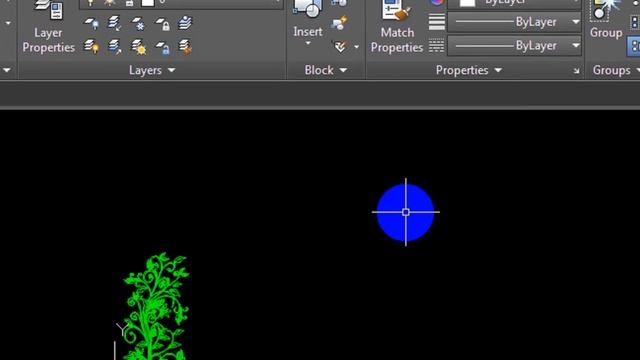Viewport: 640px width, 360px height.
Task: Click the layer Unisolate icon
Action: [115, 47]
